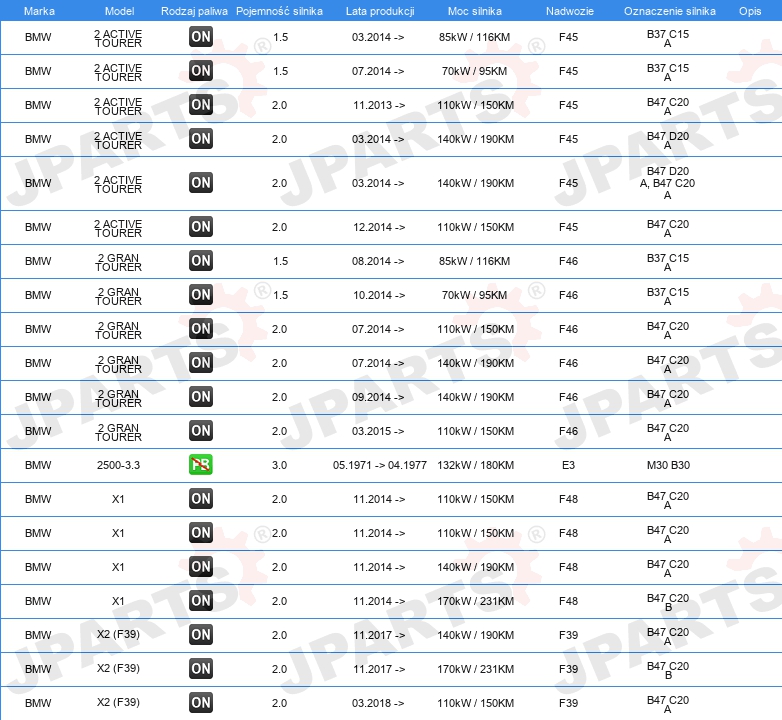
Task: Click the Marka column header
Action: click(39, 11)
